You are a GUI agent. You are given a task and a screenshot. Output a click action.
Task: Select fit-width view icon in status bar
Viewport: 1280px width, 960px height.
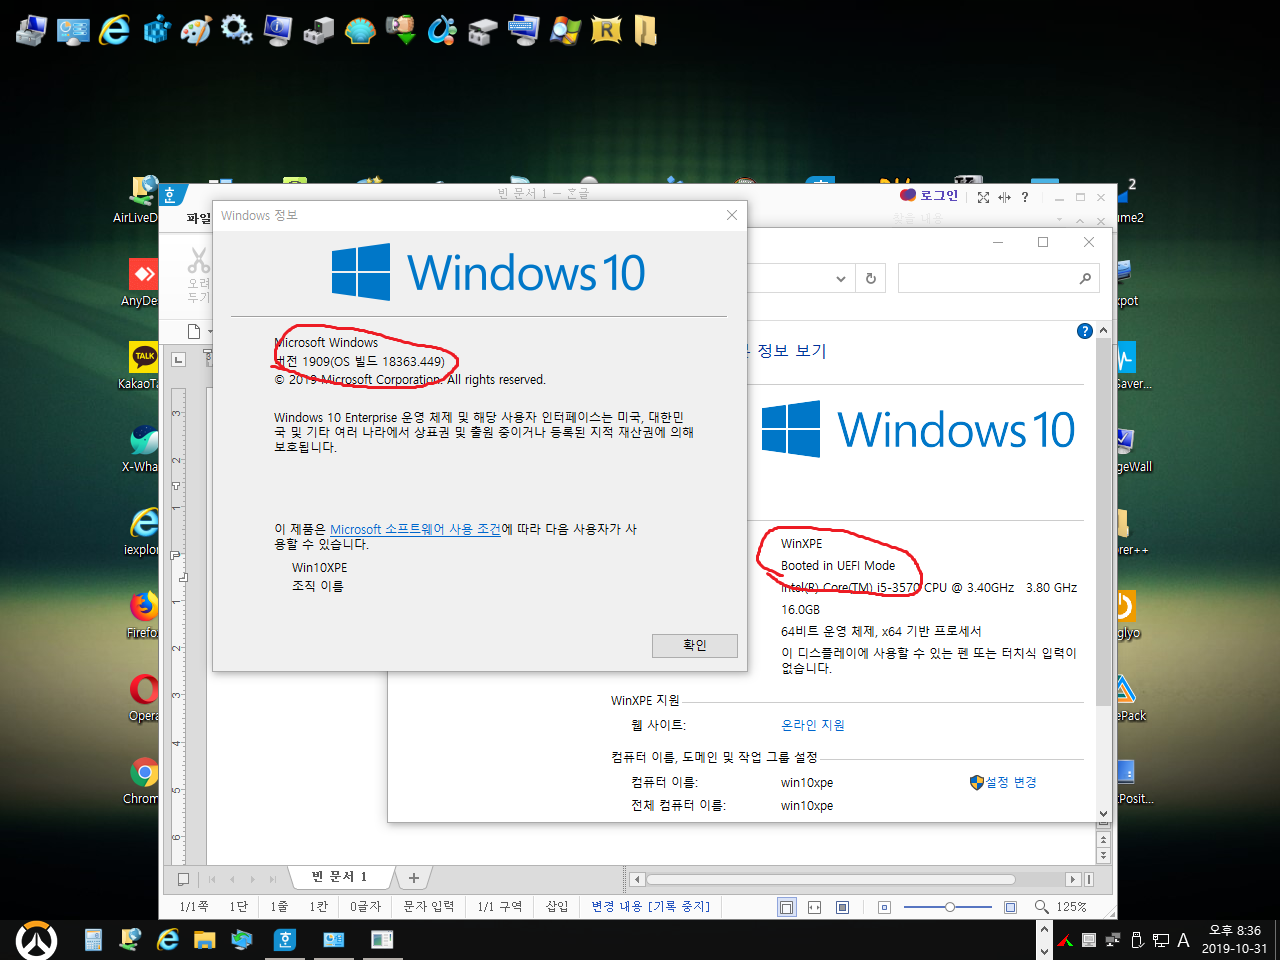[x=815, y=907]
